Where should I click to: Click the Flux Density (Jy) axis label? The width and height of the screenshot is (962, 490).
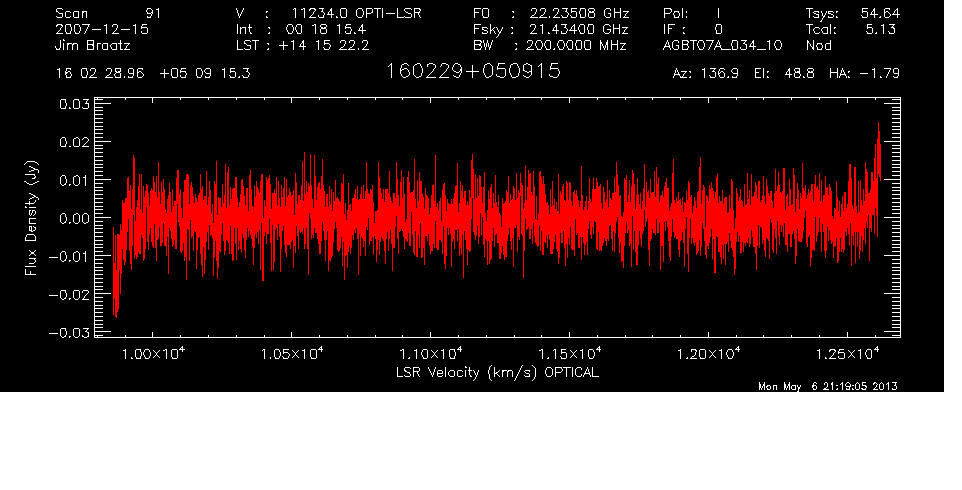pos(31,218)
